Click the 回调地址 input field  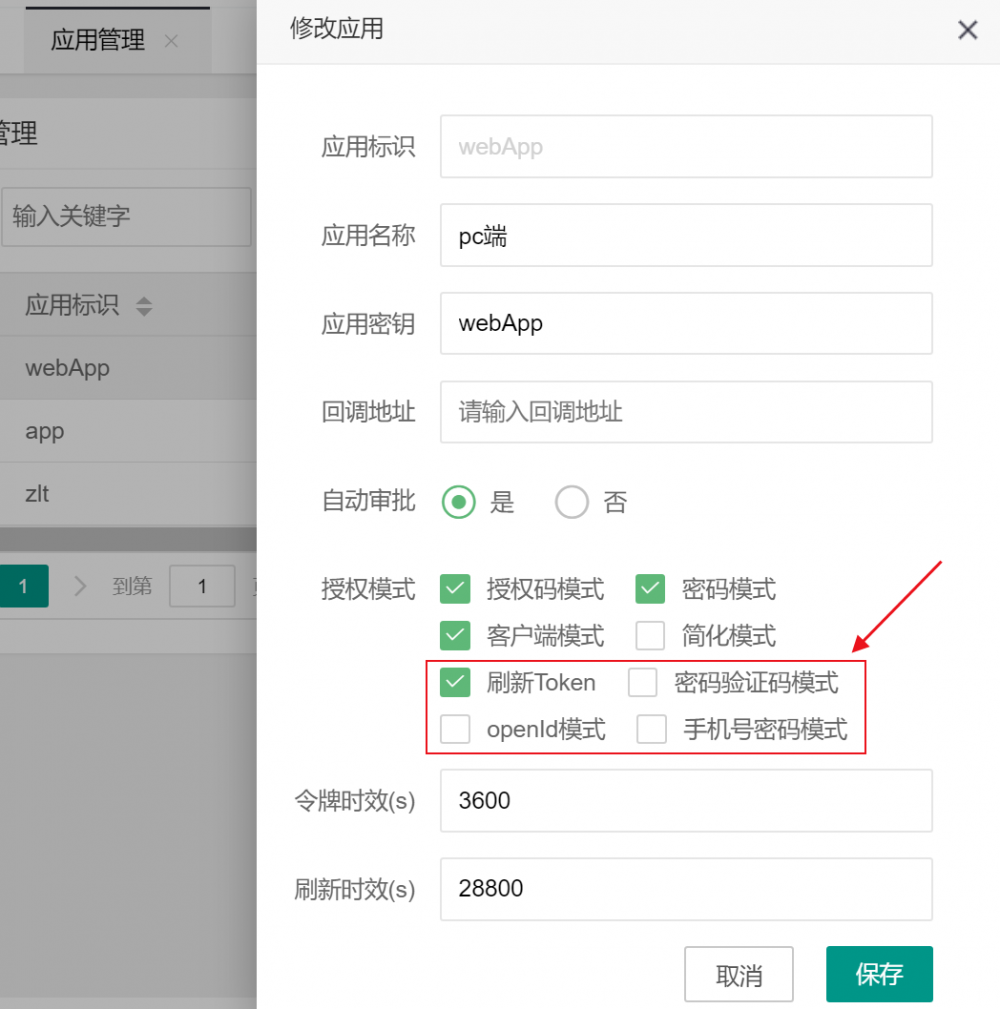click(686, 412)
